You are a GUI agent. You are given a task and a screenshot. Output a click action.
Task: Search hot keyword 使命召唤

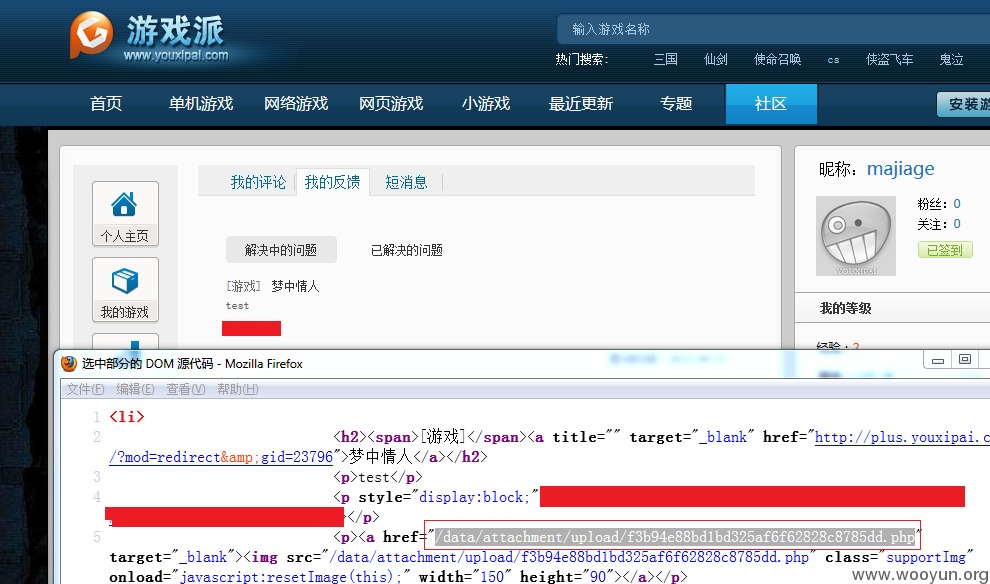coord(777,59)
